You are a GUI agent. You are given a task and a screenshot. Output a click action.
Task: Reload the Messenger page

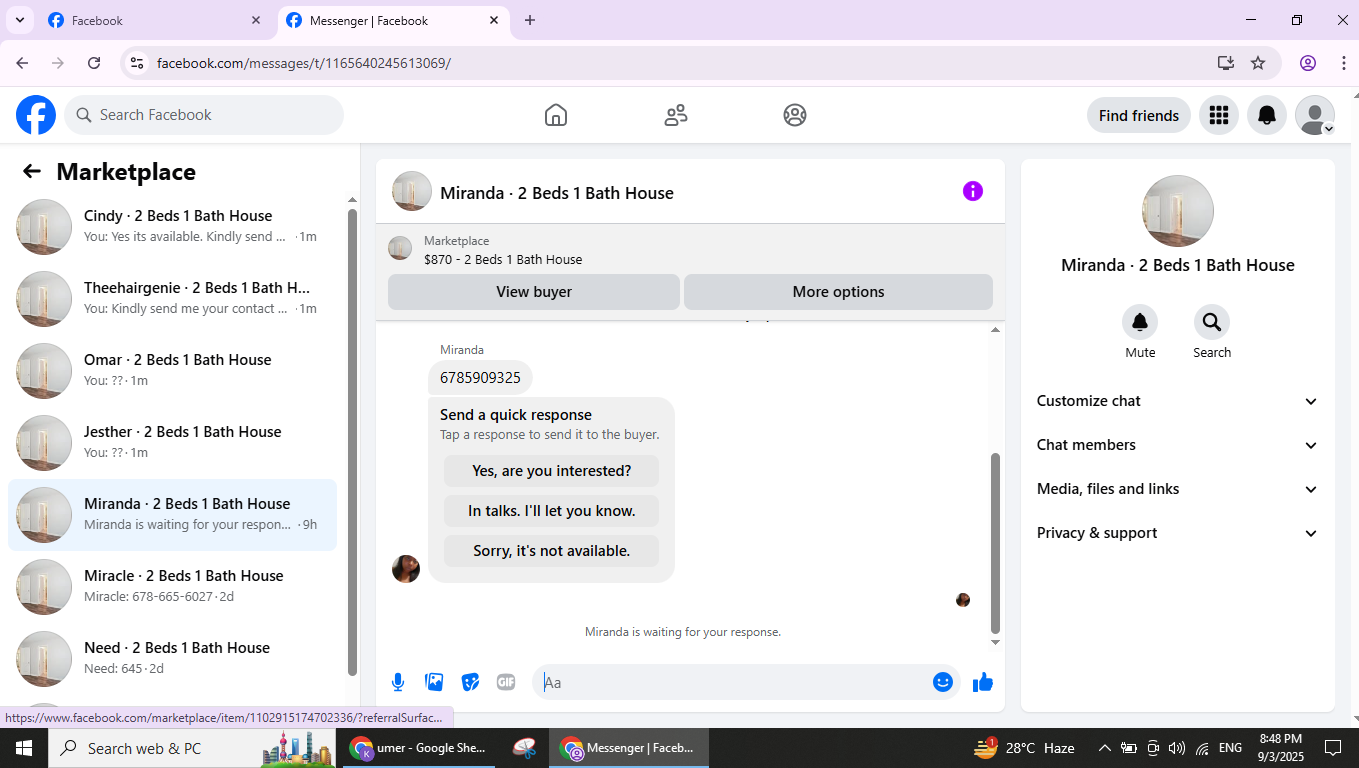[94, 63]
